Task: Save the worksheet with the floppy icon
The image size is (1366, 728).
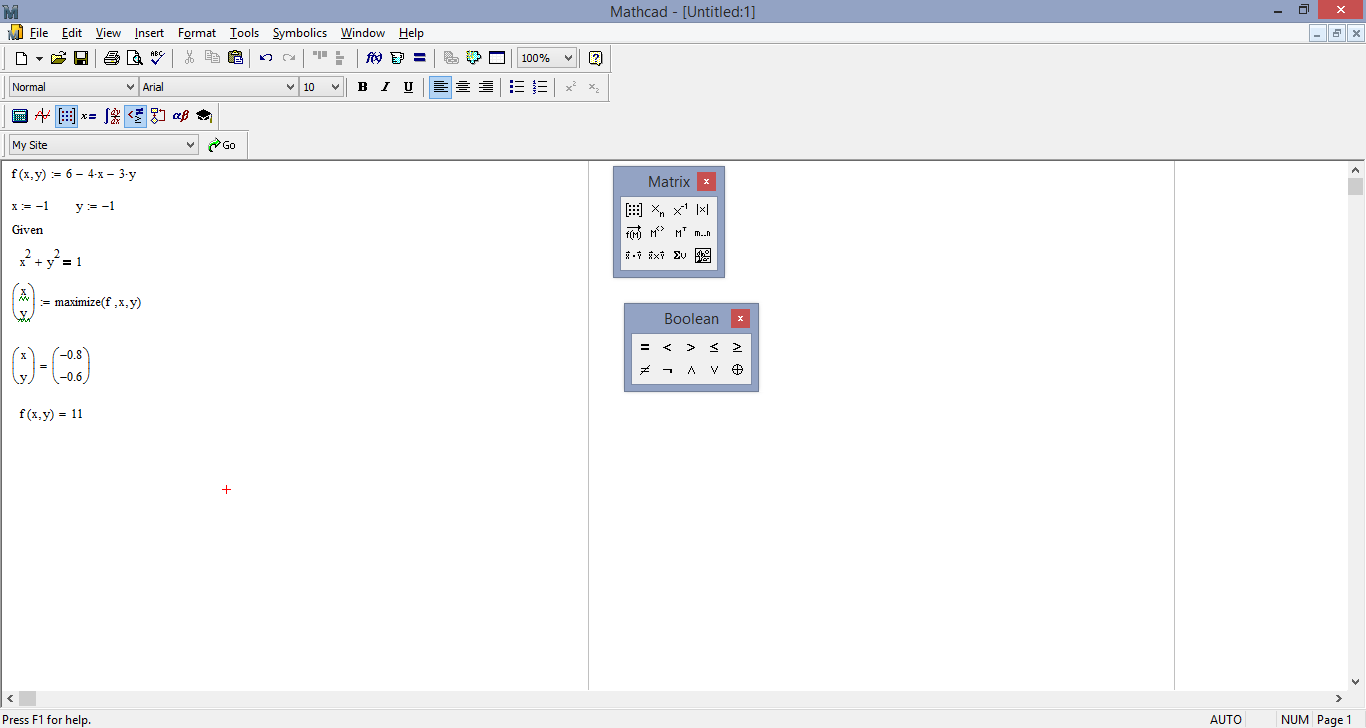Action: (80, 58)
